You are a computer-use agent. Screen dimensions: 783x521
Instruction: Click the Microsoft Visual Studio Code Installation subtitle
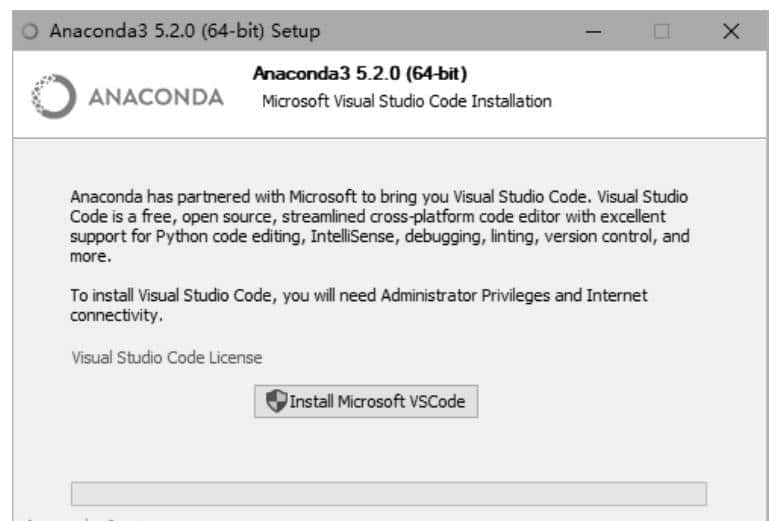pos(406,101)
